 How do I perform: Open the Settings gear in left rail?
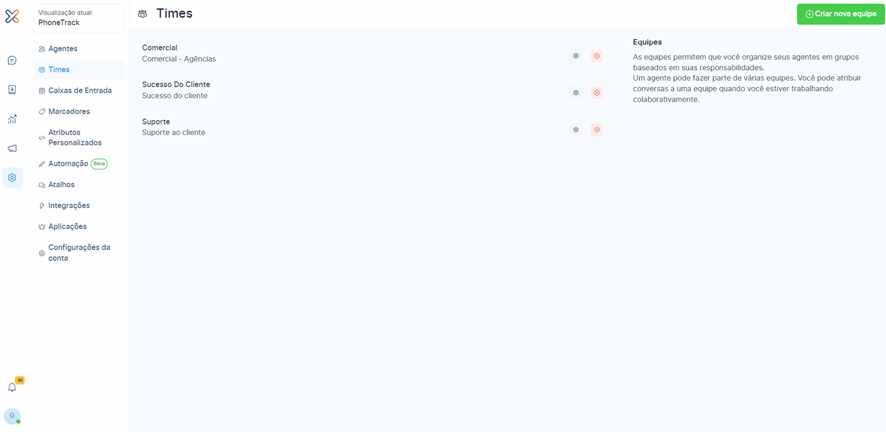pos(12,178)
